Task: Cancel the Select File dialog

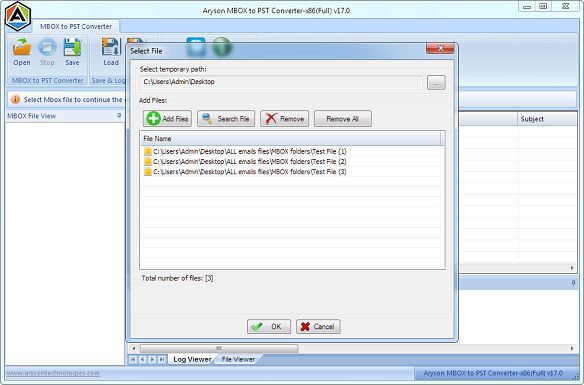Action: [x=318, y=327]
